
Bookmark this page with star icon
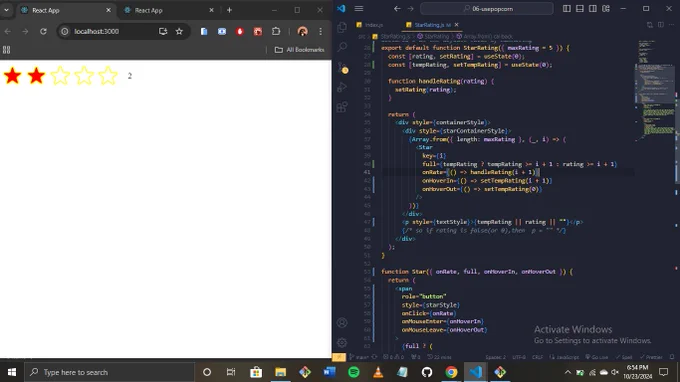[179, 31]
